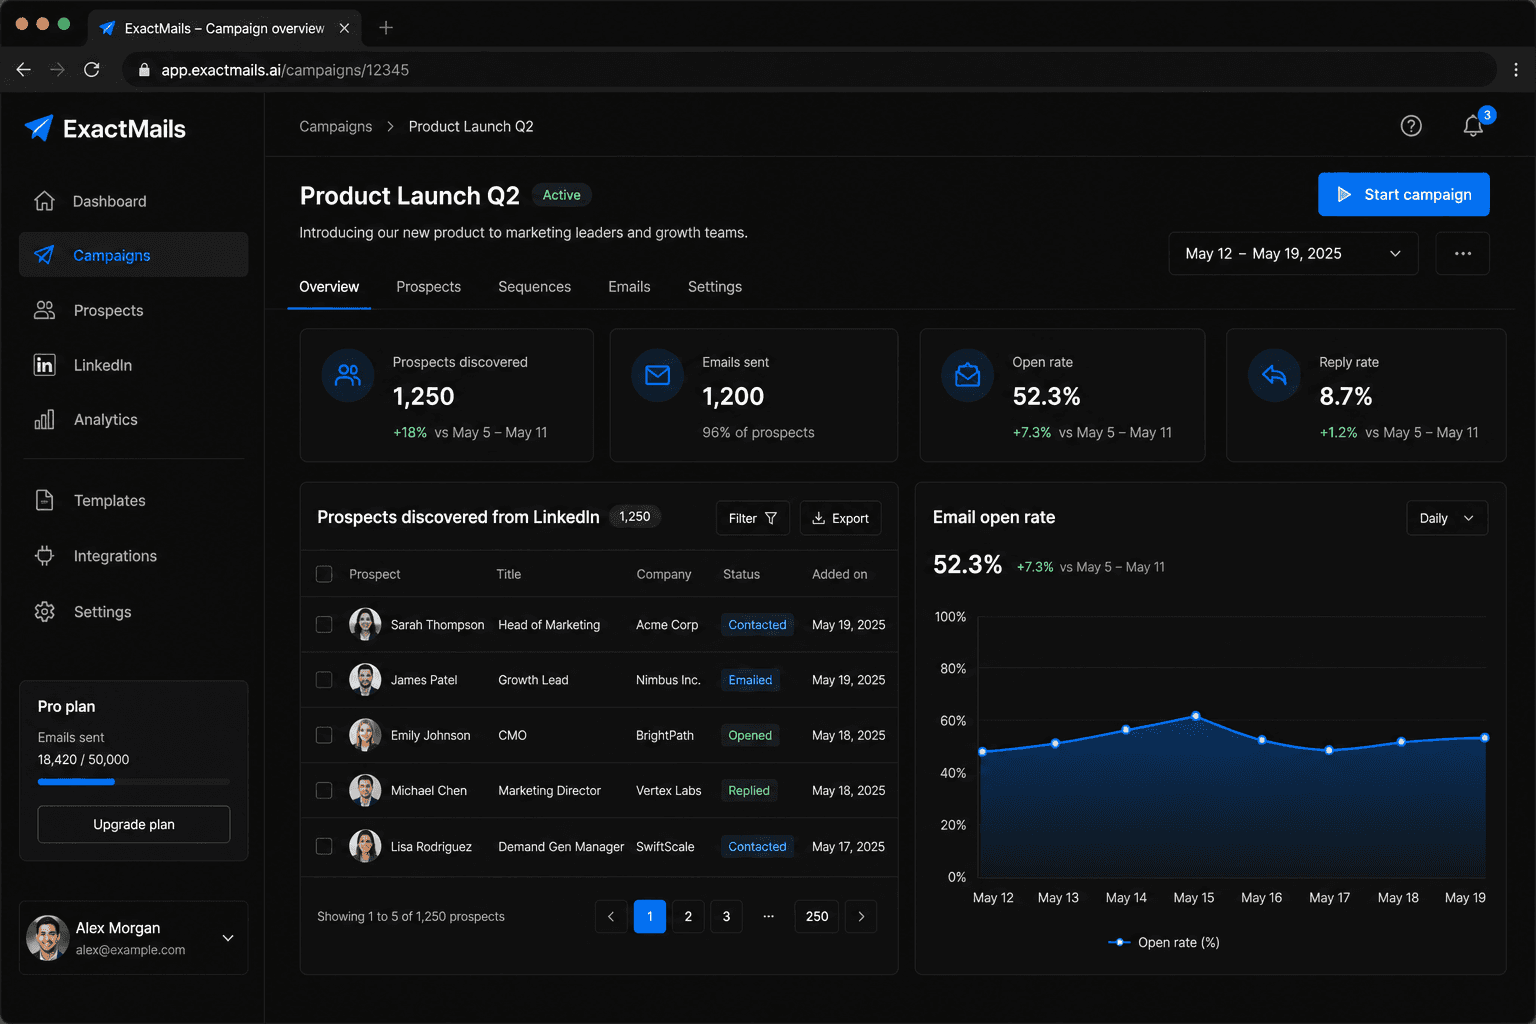Click the Upgrade plan button
This screenshot has width=1536, height=1024.
click(134, 824)
